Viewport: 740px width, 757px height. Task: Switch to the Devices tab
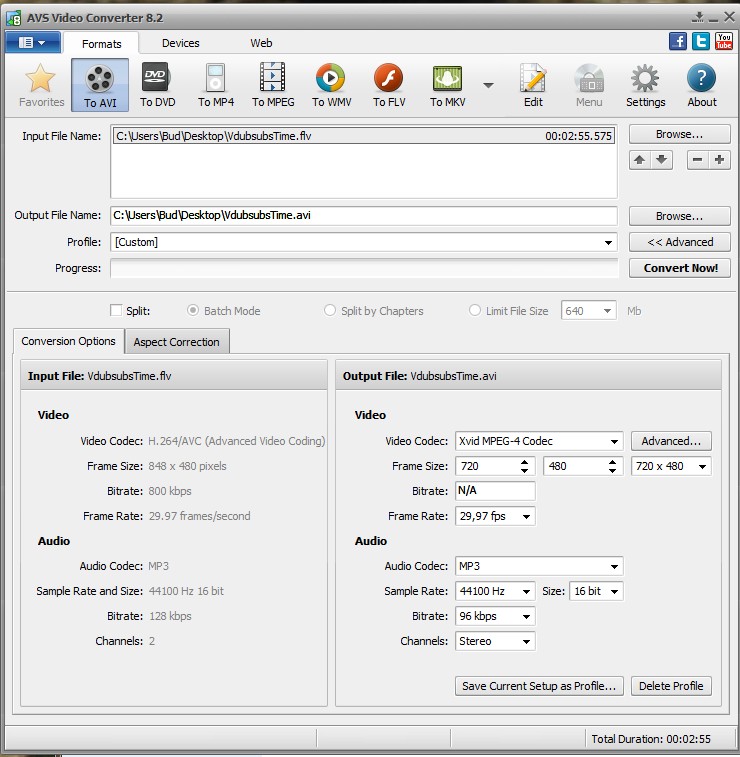pyautogui.click(x=181, y=43)
